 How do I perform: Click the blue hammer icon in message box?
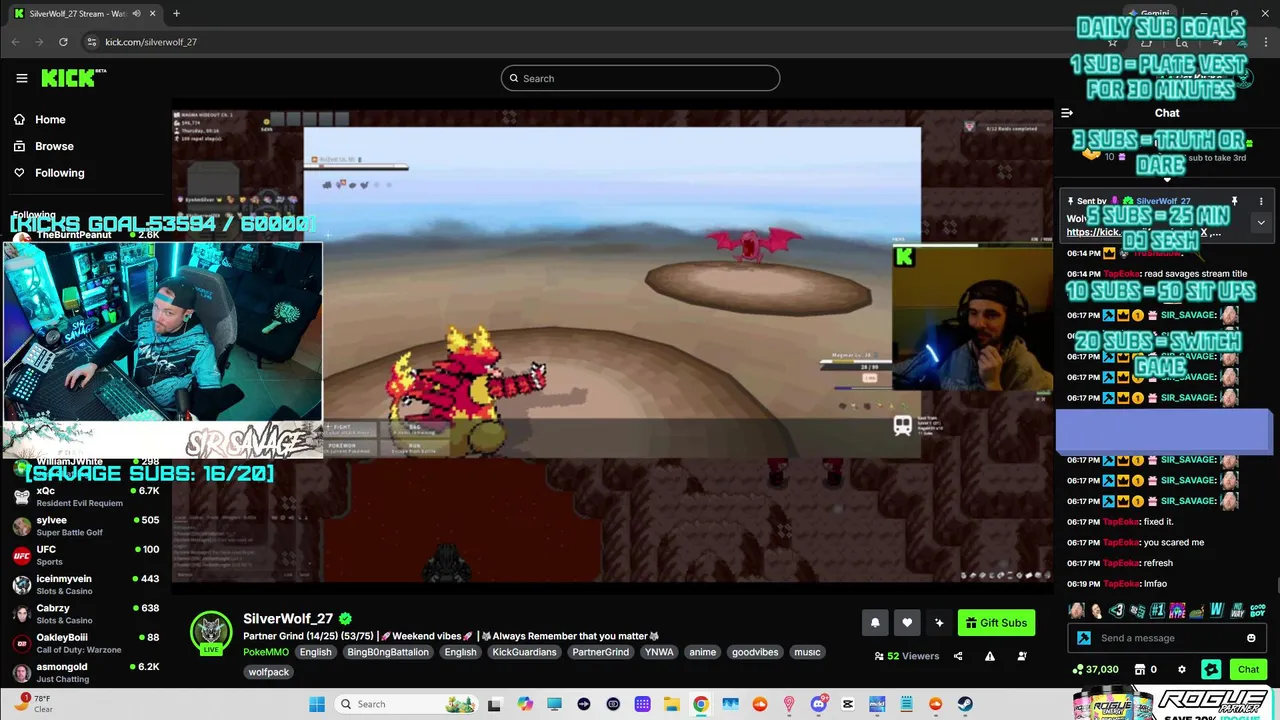(1084, 638)
